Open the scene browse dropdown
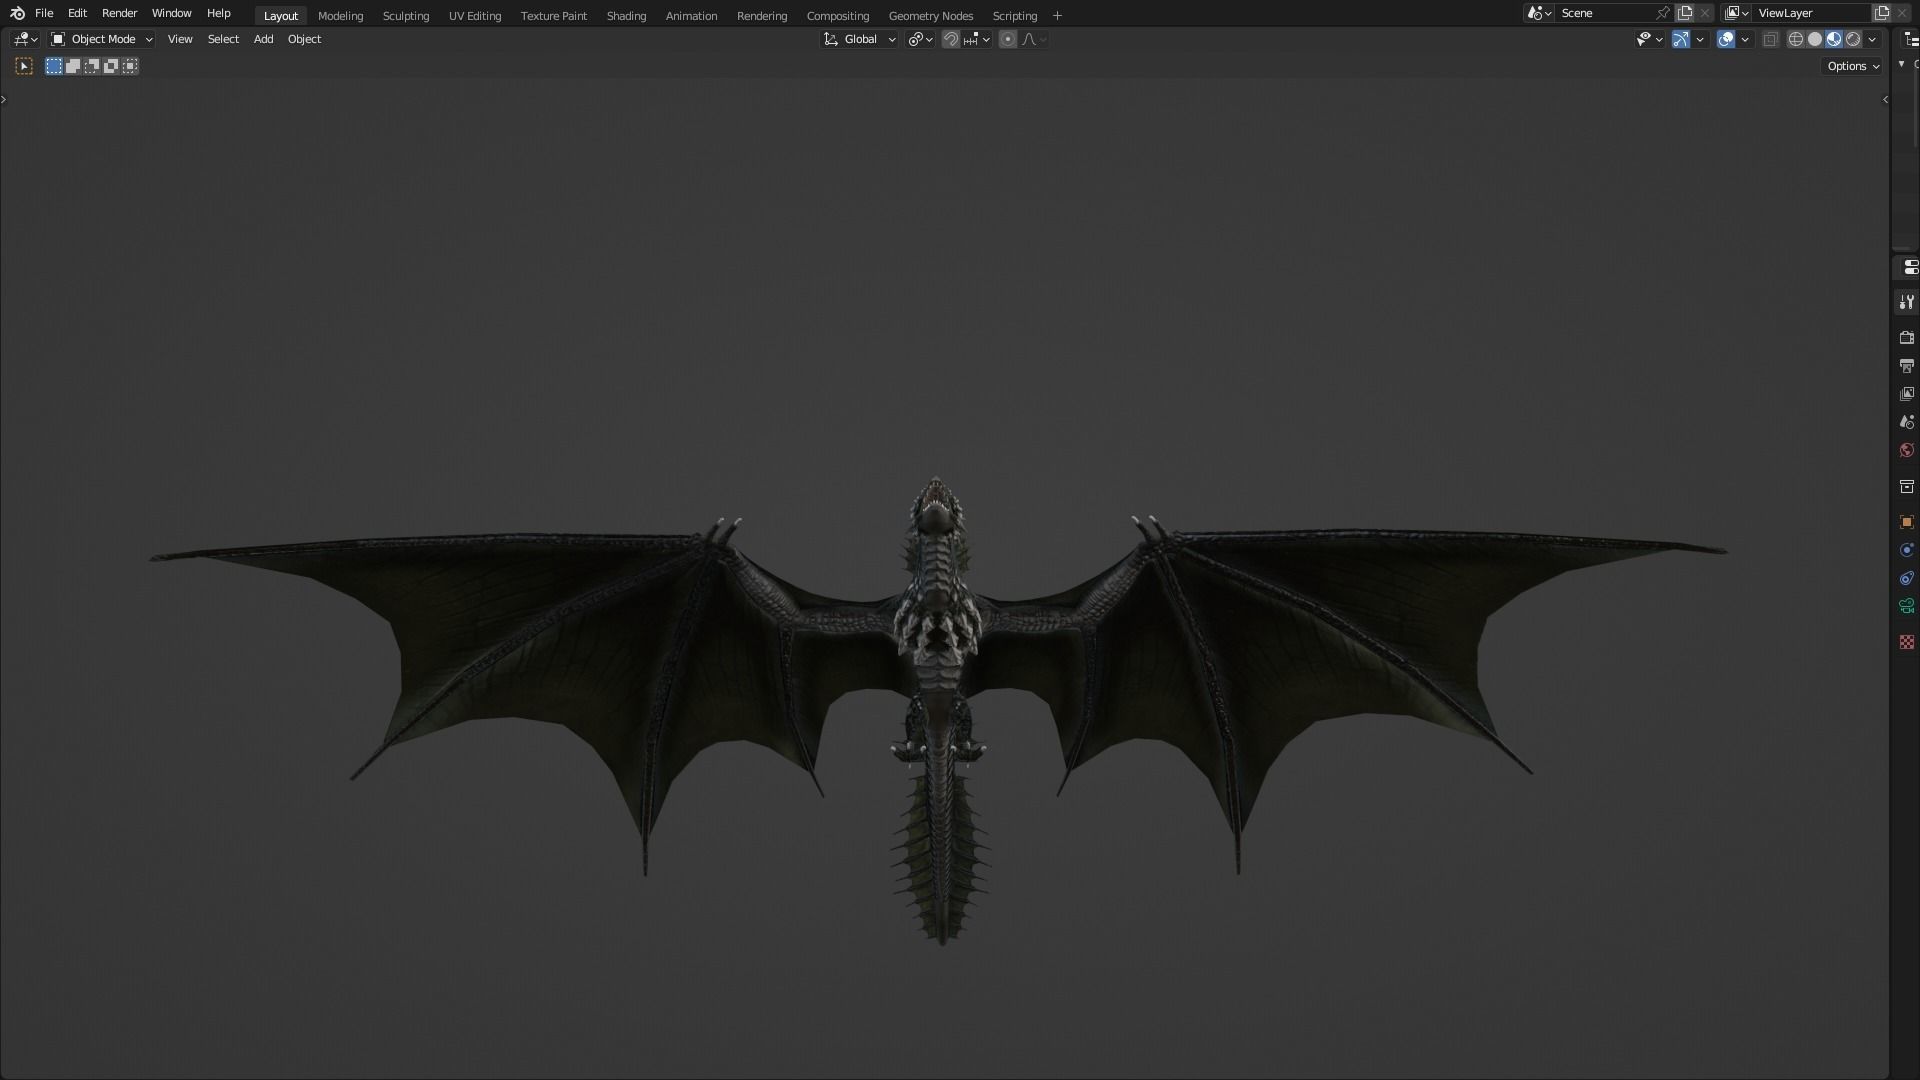Screen dimensions: 1920x1080 click(1539, 13)
